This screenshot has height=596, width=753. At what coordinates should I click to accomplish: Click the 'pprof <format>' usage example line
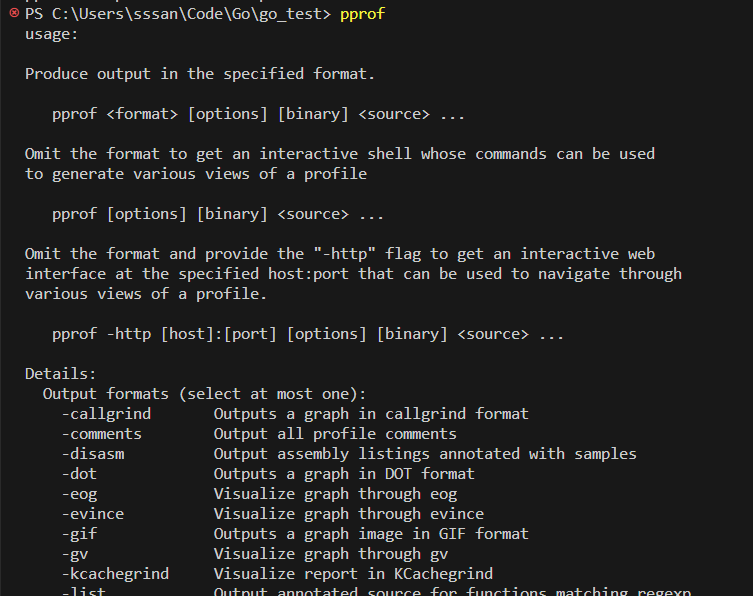point(258,114)
